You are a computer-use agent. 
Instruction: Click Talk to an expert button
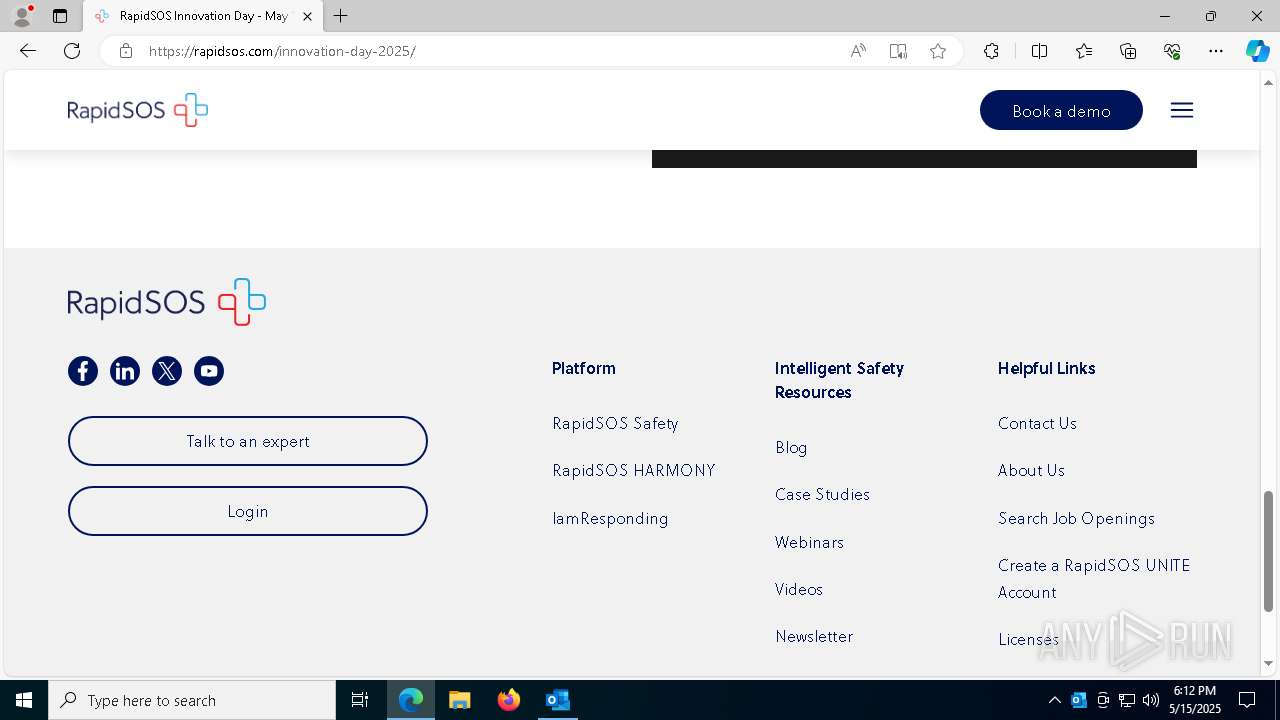pos(248,441)
